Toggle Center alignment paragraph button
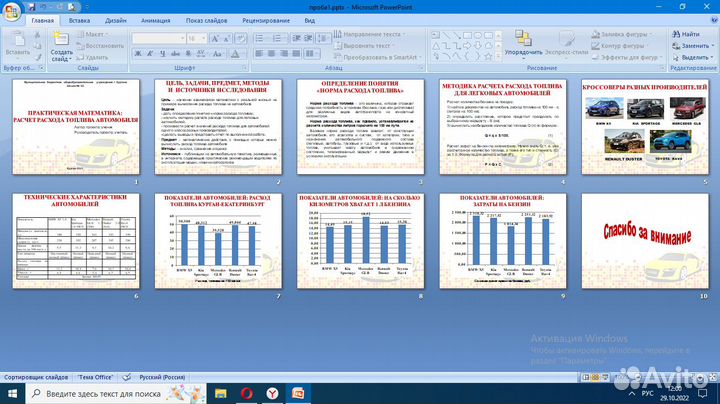 272,54
